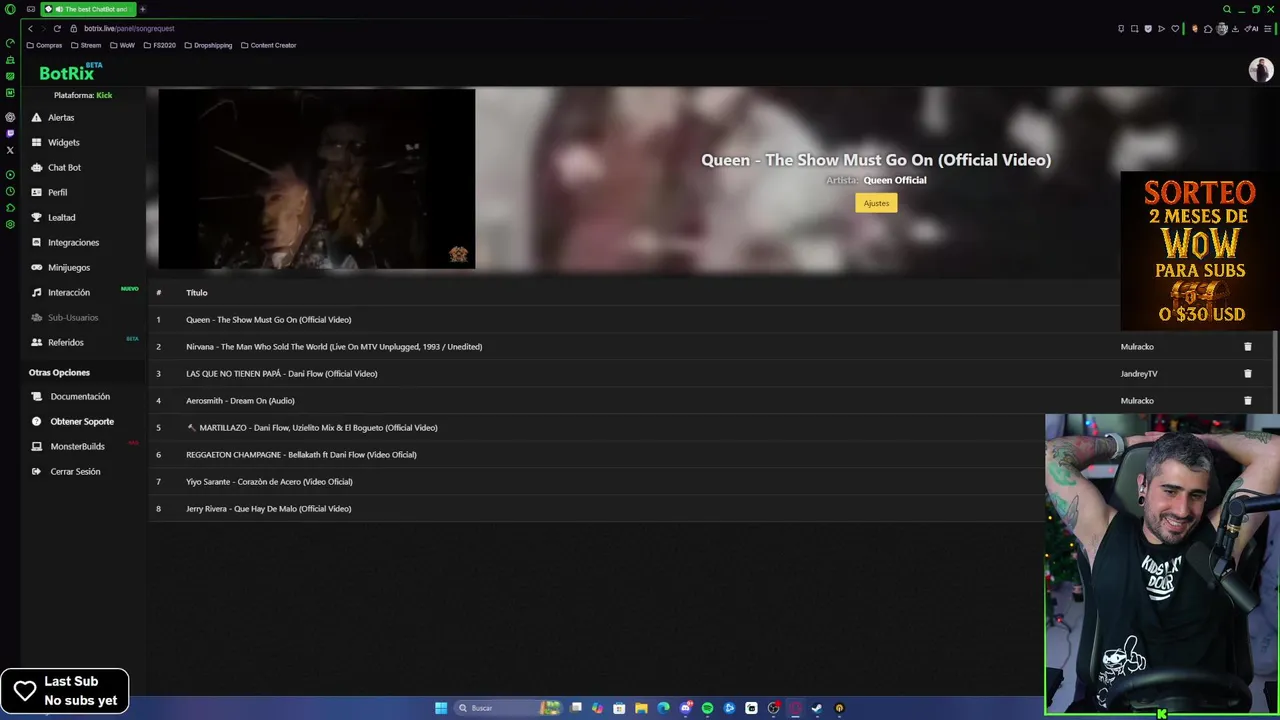Open the user profile avatar menu
This screenshot has height=720, width=1280.
(x=1260, y=70)
